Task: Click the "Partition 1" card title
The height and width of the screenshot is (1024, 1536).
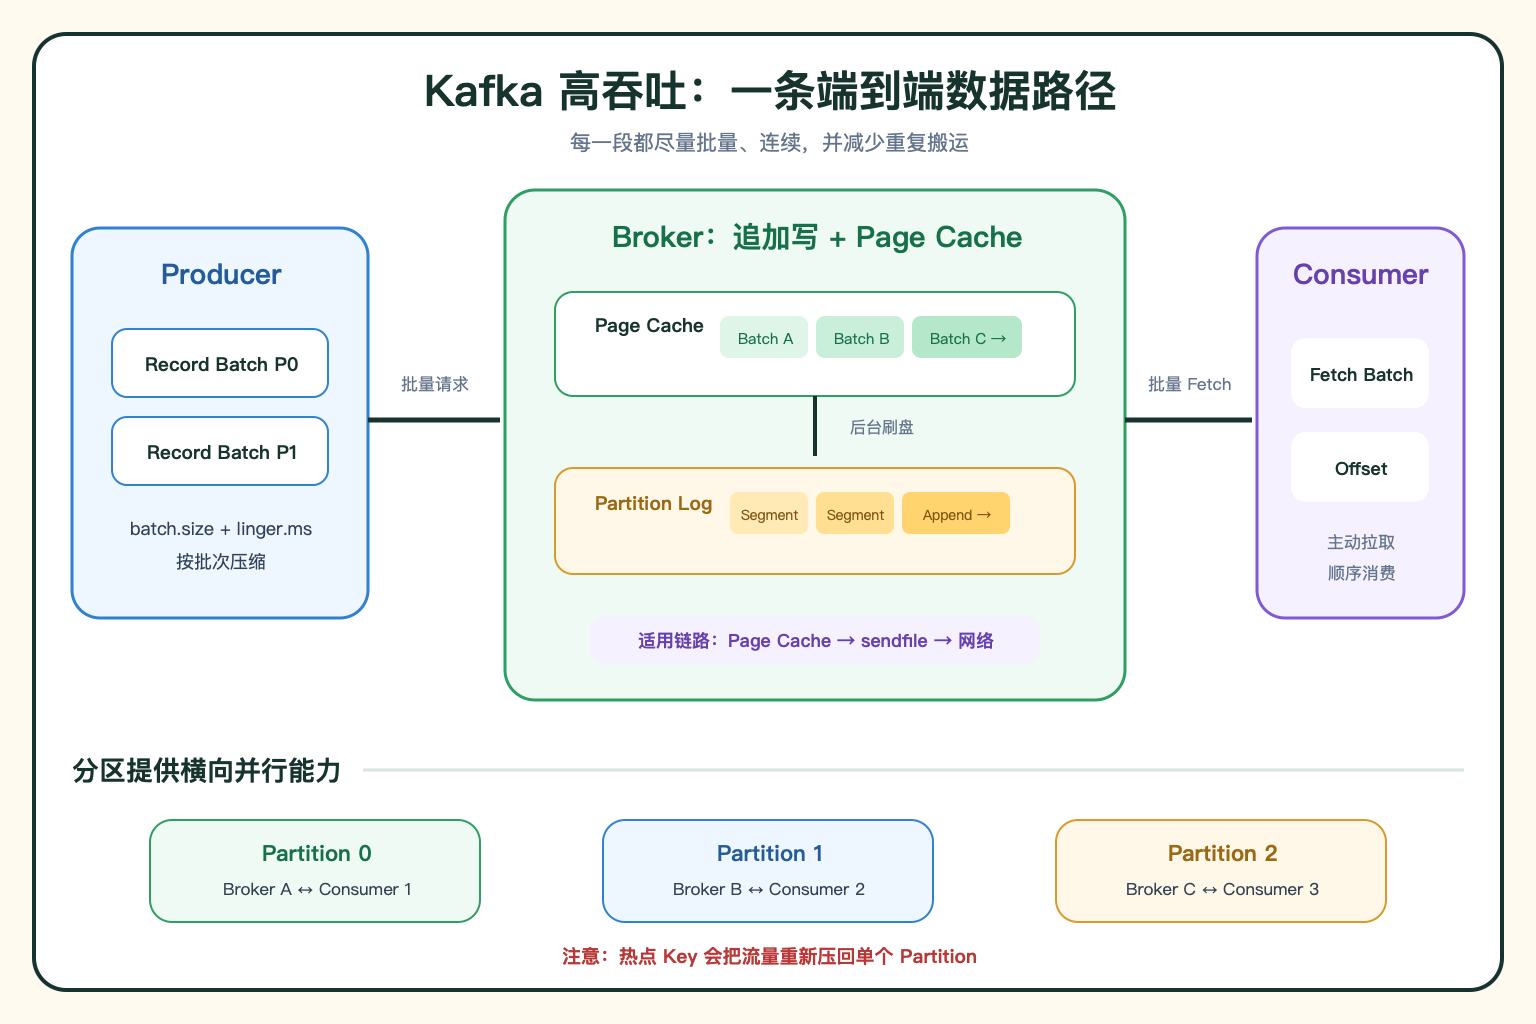Action: pyautogui.click(x=769, y=853)
